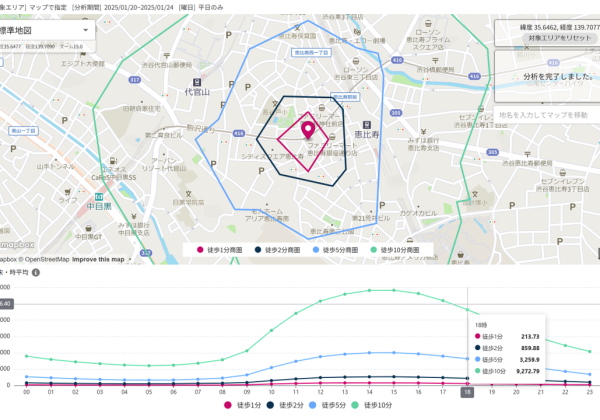This screenshot has height=420, width=600.
Task: Click school icon at 長谷戸小
Action: coord(275,104)
